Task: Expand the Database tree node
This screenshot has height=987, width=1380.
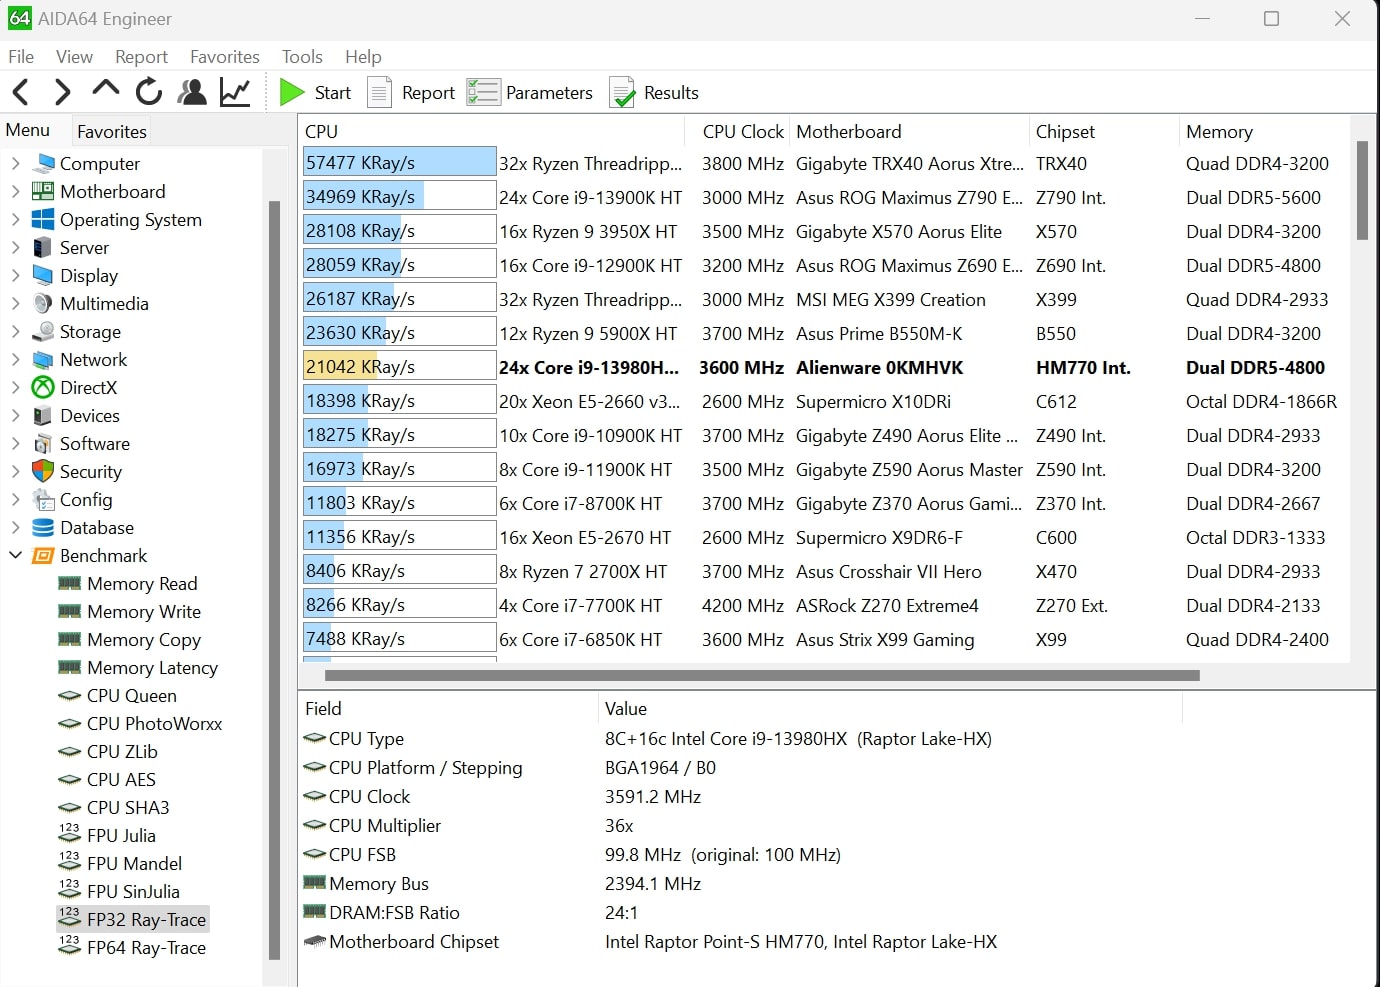Action: click(x=15, y=527)
